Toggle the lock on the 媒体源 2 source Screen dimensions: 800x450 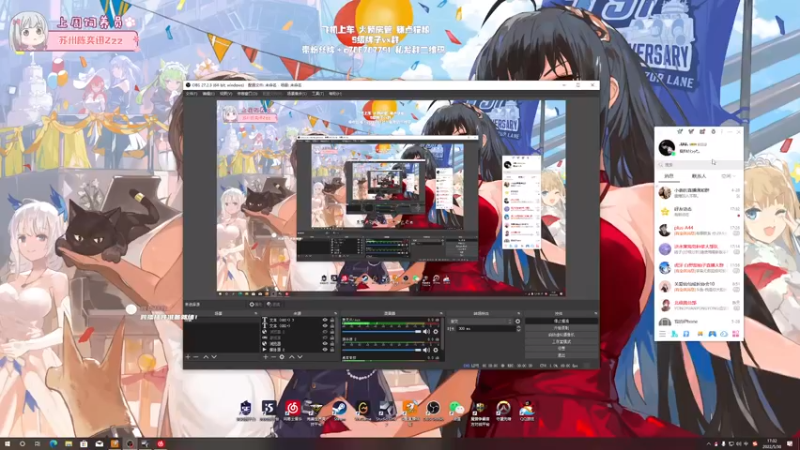coord(332,349)
